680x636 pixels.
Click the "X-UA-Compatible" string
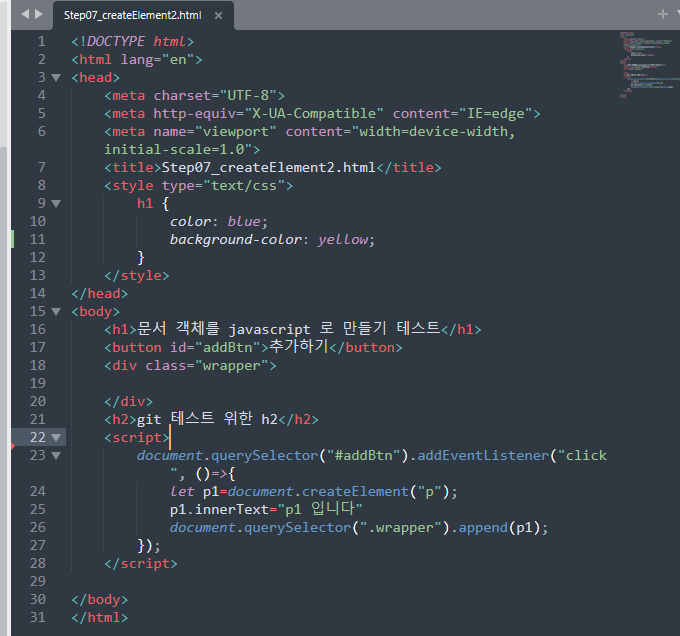pyautogui.click(x=314, y=114)
